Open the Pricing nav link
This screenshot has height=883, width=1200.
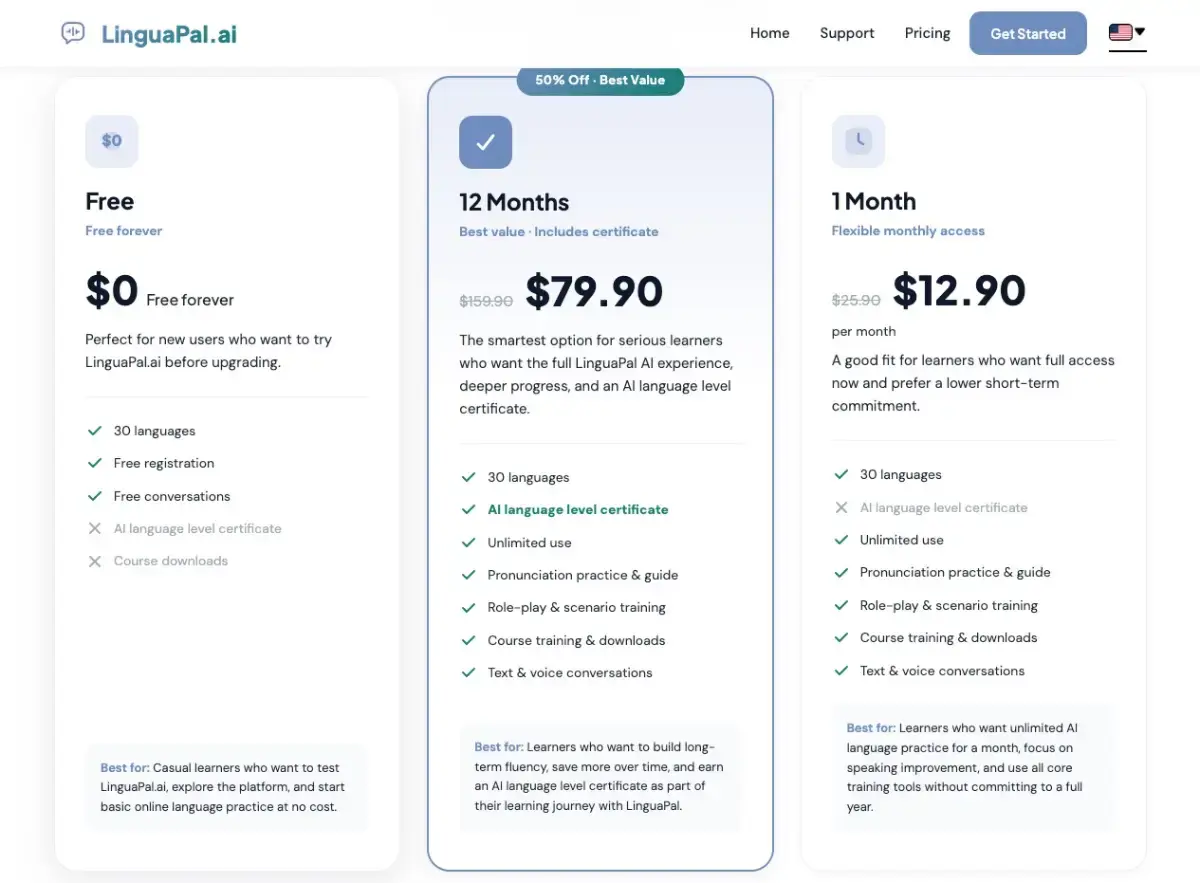pyautogui.click(x=928, y=33)
